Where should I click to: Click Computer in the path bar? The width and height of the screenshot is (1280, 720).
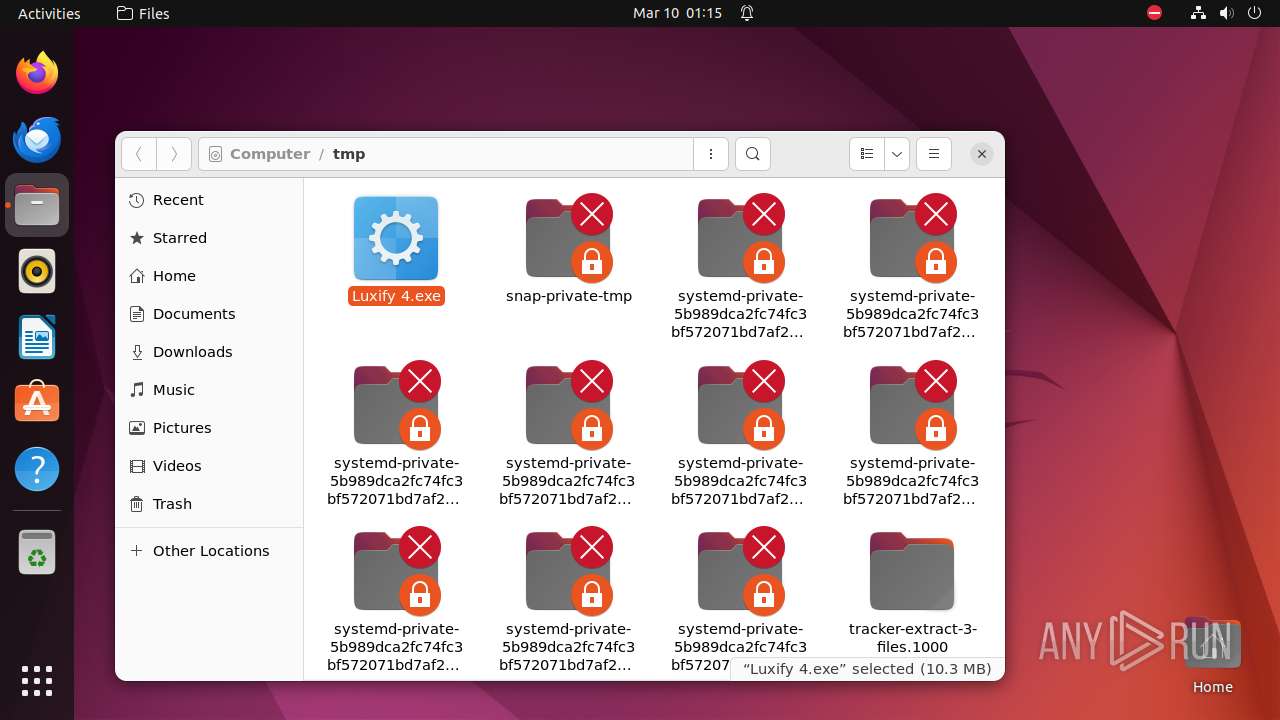pyautogui.click(x=270, y=154)
